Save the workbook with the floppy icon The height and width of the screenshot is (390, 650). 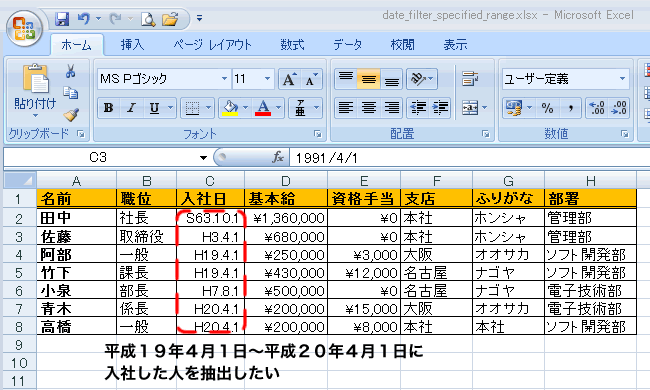[x=62, y=19]
